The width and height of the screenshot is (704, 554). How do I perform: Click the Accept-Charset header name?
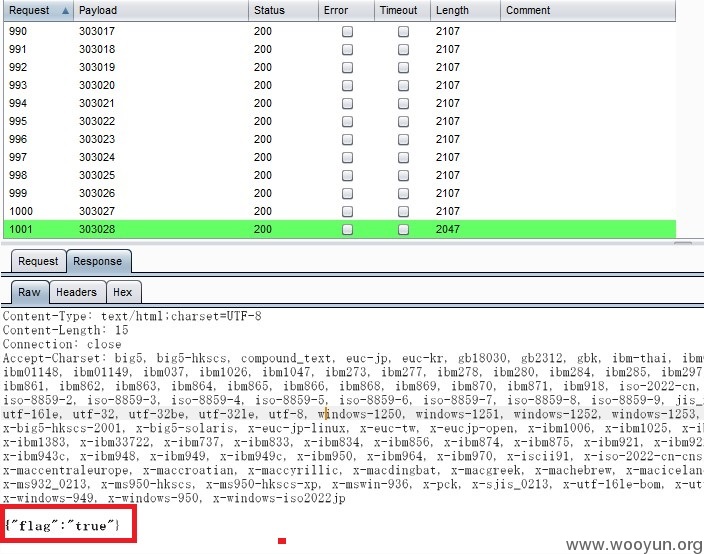[53, 358]
